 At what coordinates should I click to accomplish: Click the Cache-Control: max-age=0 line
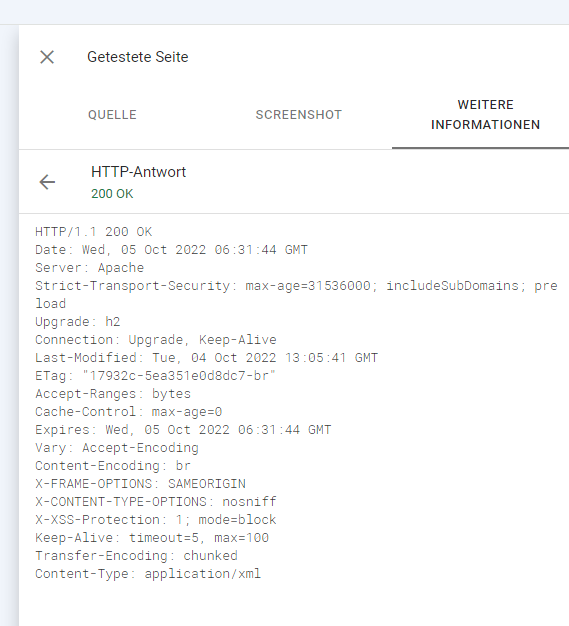click(129, 412)
